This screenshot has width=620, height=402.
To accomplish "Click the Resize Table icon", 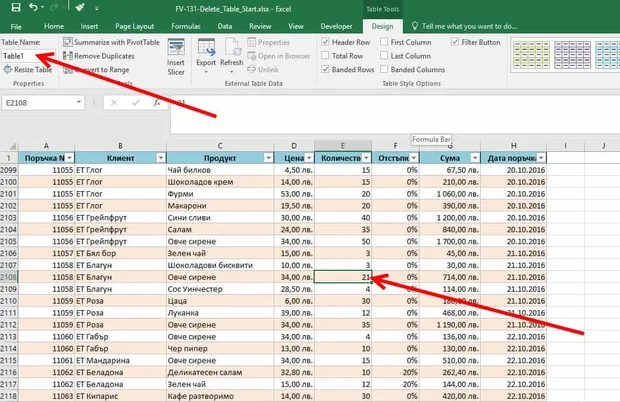I will click(x=8, y=70).
